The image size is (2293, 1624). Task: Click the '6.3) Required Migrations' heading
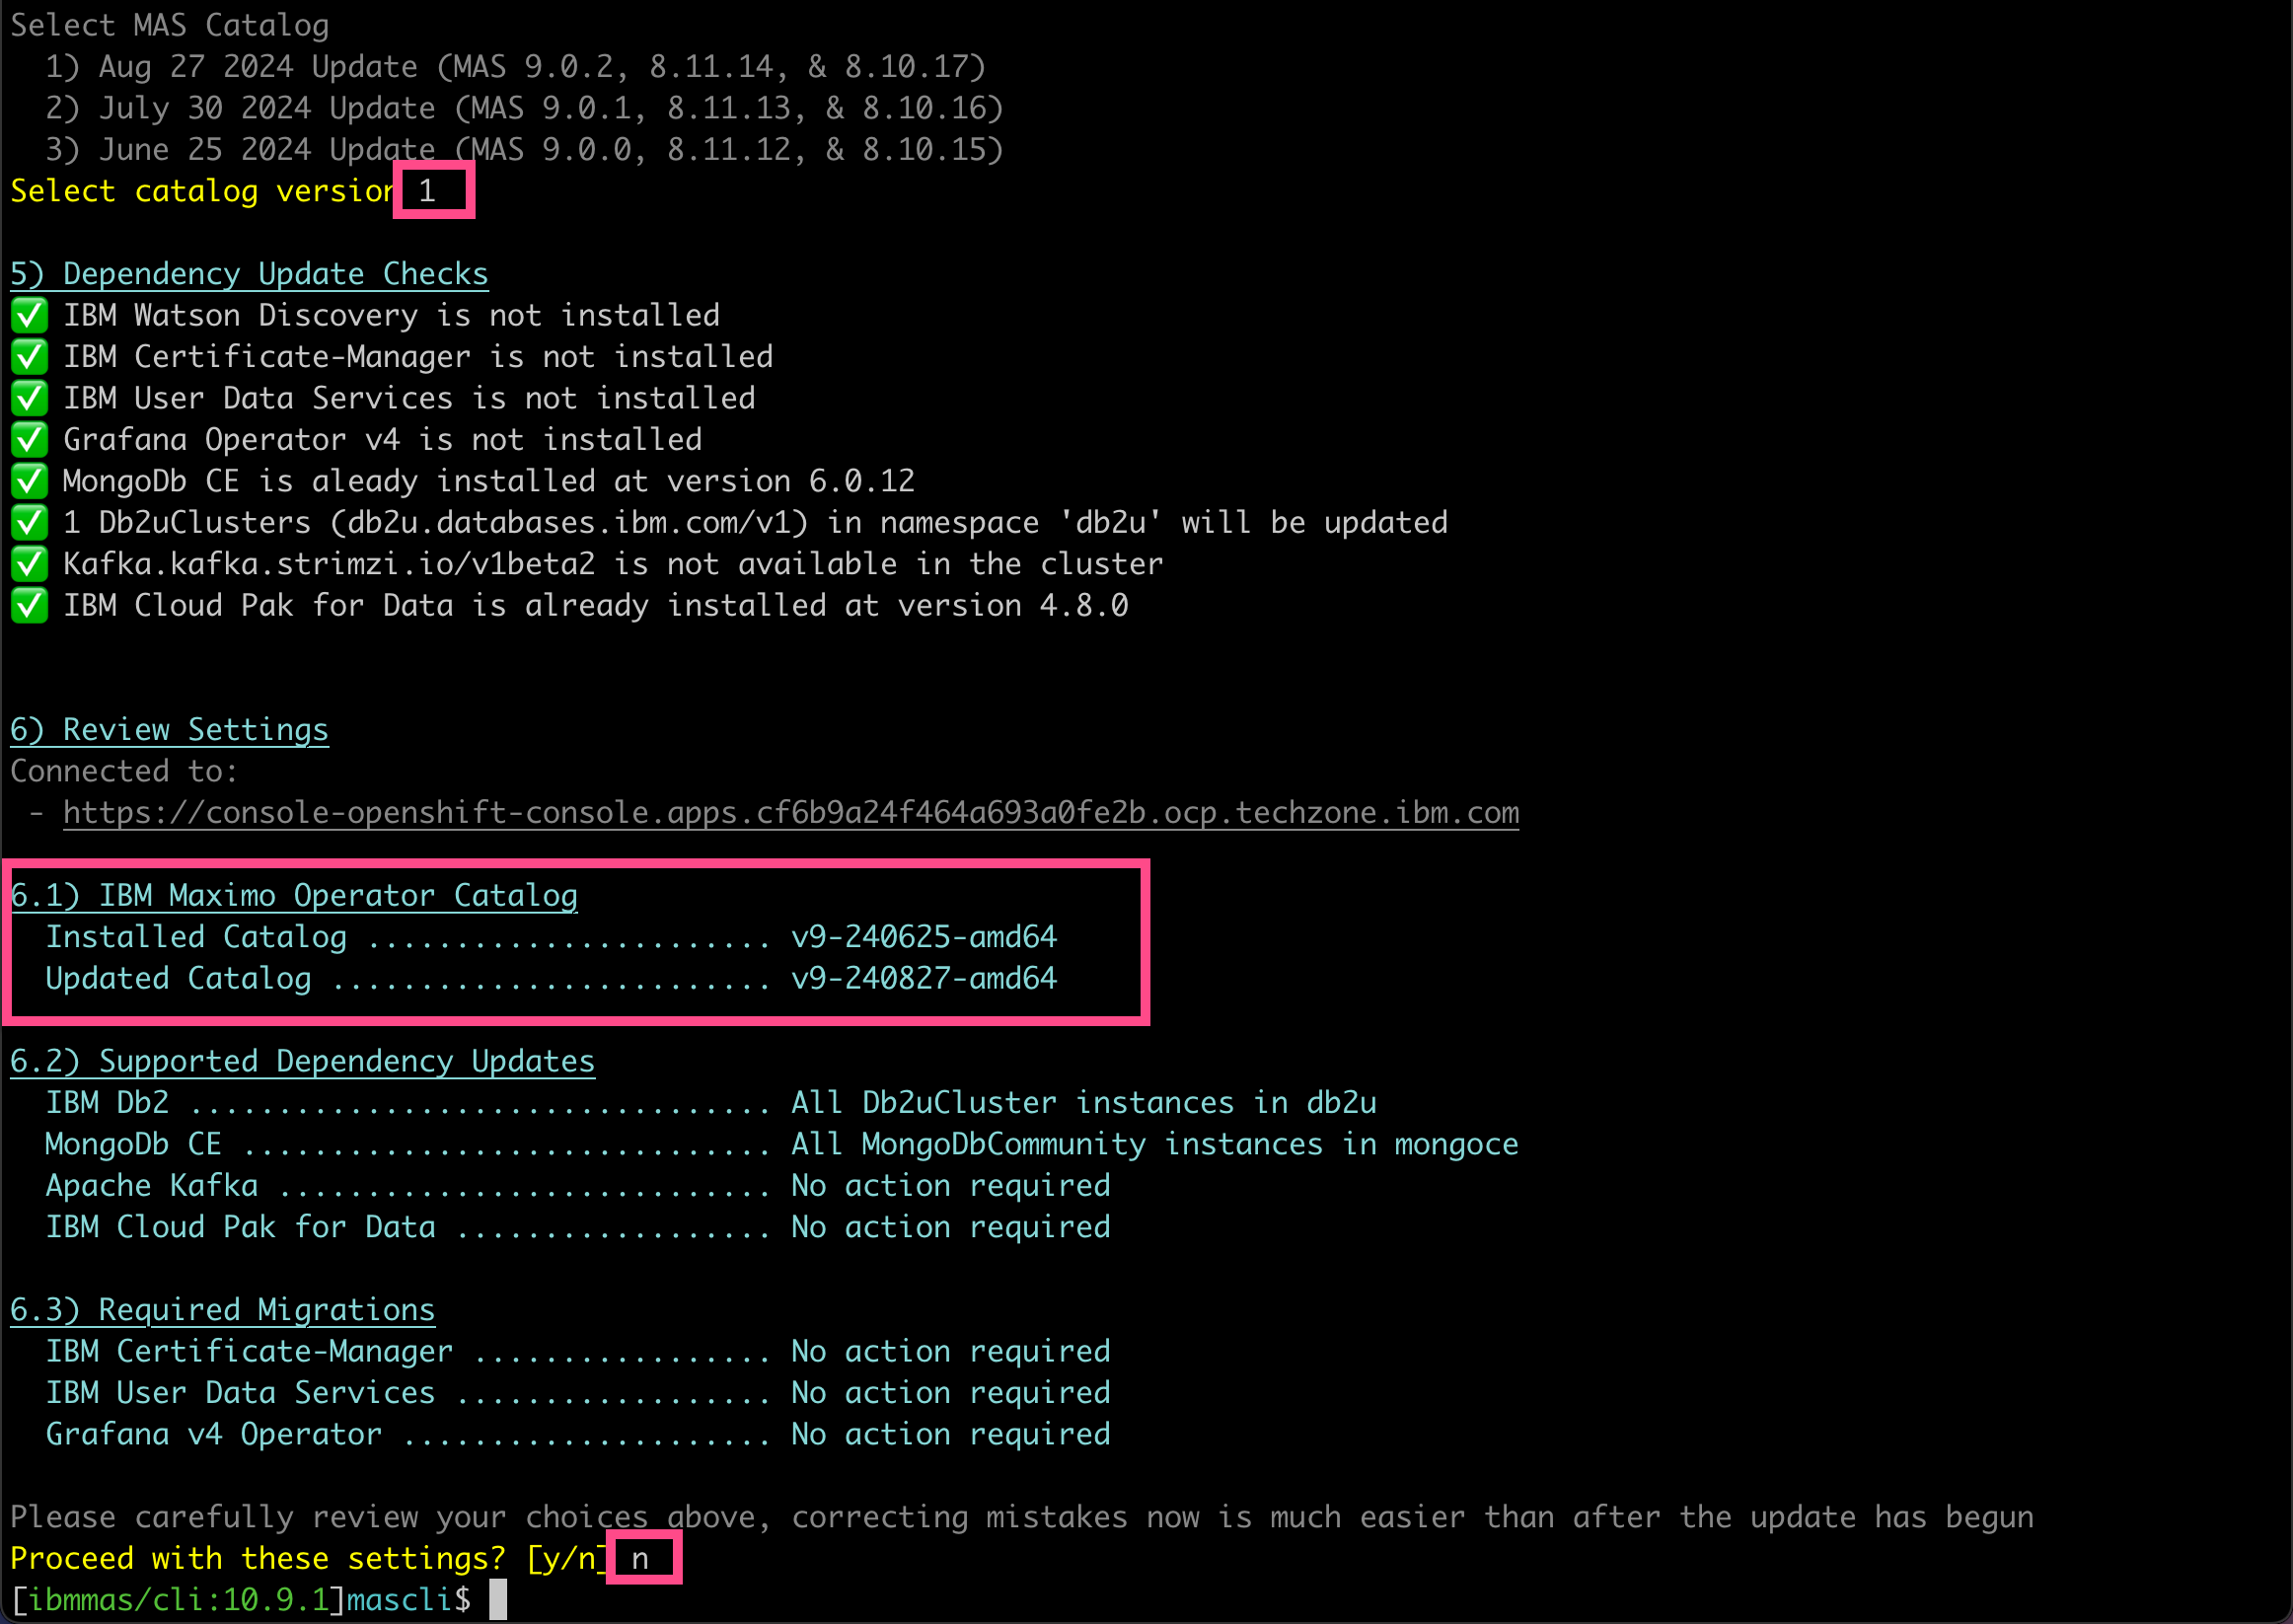point(222,1310)
